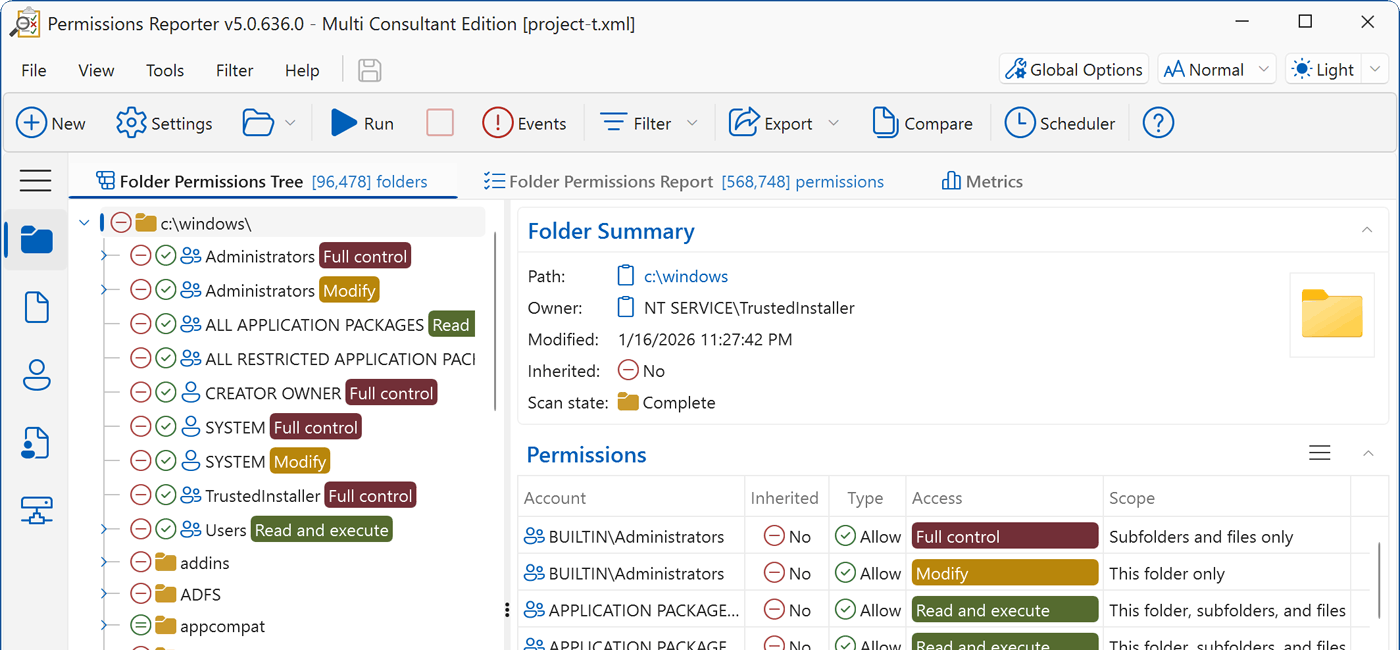
Task: Open the Filter menu in menu bar
Action: point(235,70)
